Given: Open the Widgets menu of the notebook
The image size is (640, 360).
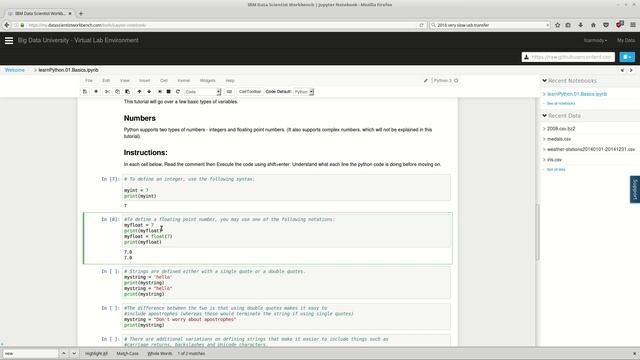Looking at the screenshot, I should click(x=208, y=81).
